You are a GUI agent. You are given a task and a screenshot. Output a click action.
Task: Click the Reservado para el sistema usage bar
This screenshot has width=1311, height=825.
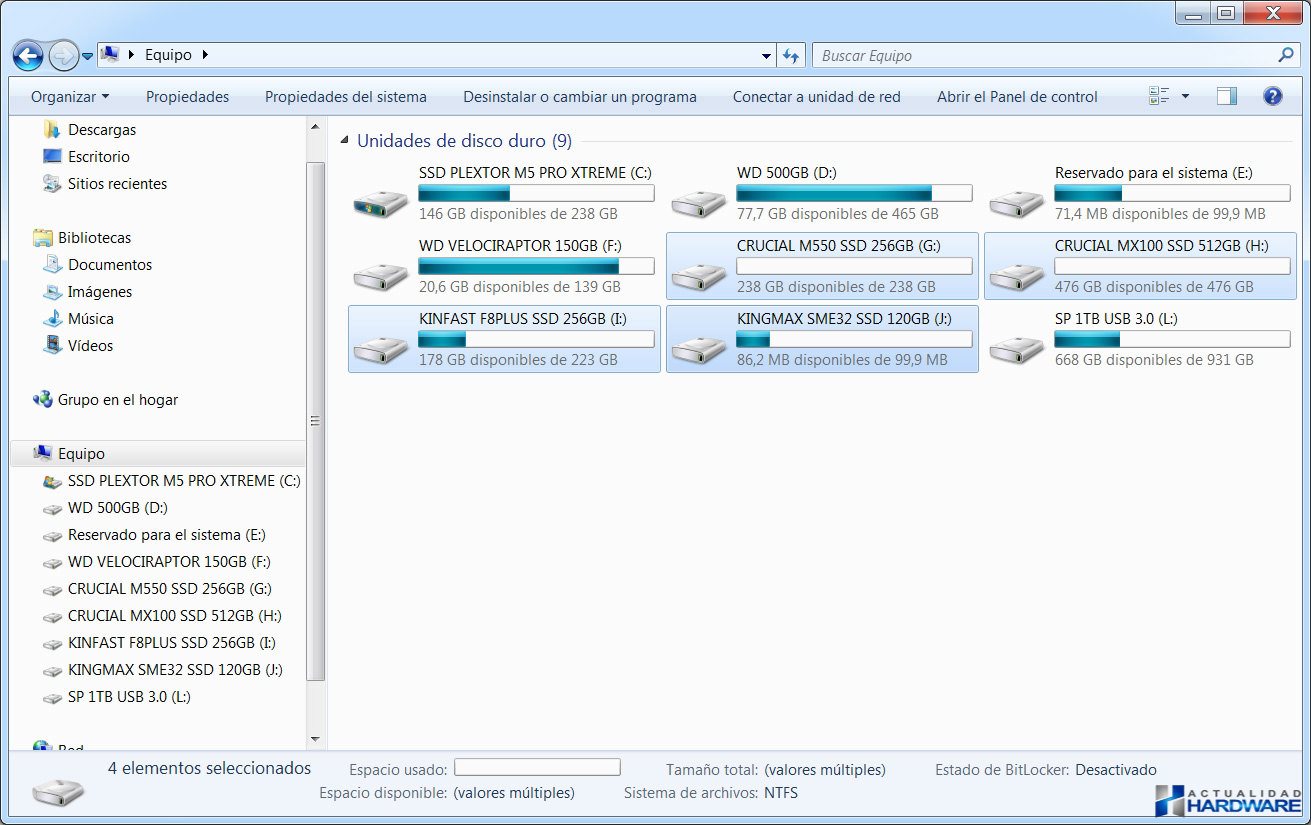pos(1172,193)
